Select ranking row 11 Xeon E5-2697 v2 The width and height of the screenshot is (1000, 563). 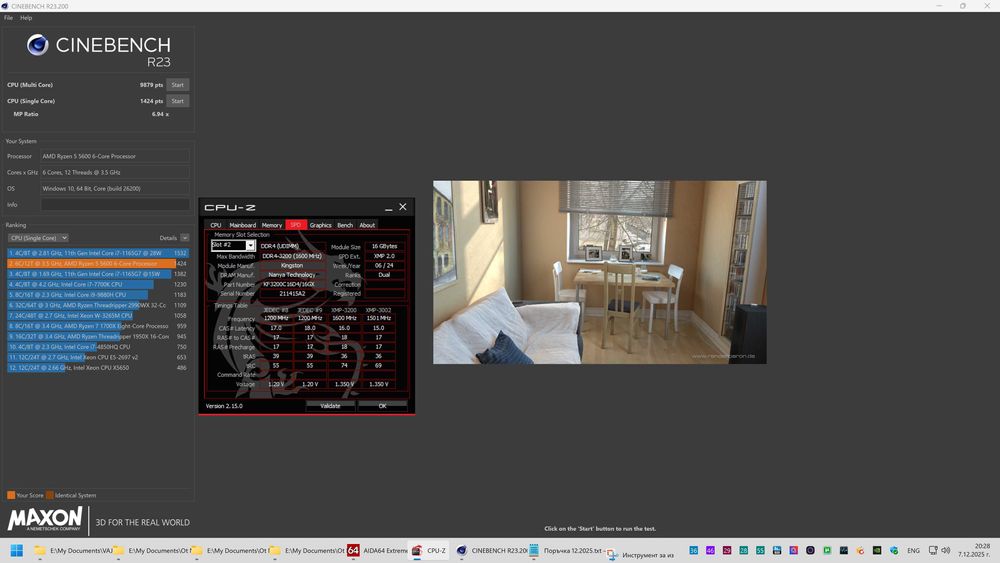pyautogui.click(x=98, y=357)
